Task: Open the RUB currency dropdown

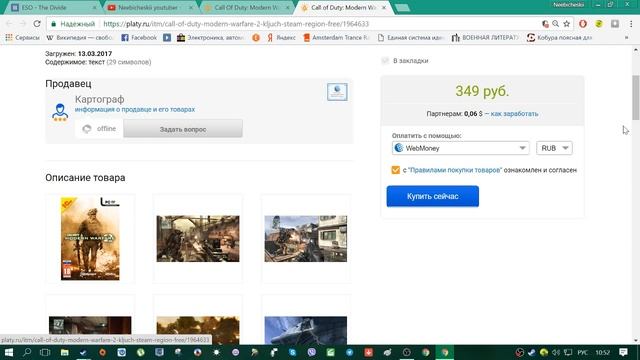Action: 554,148
